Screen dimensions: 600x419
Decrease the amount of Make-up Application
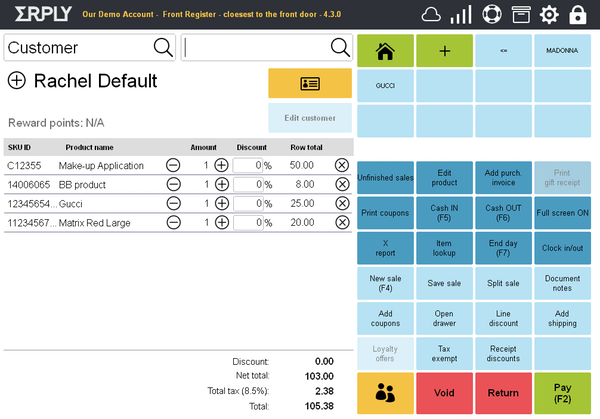(x=173, y=165)
